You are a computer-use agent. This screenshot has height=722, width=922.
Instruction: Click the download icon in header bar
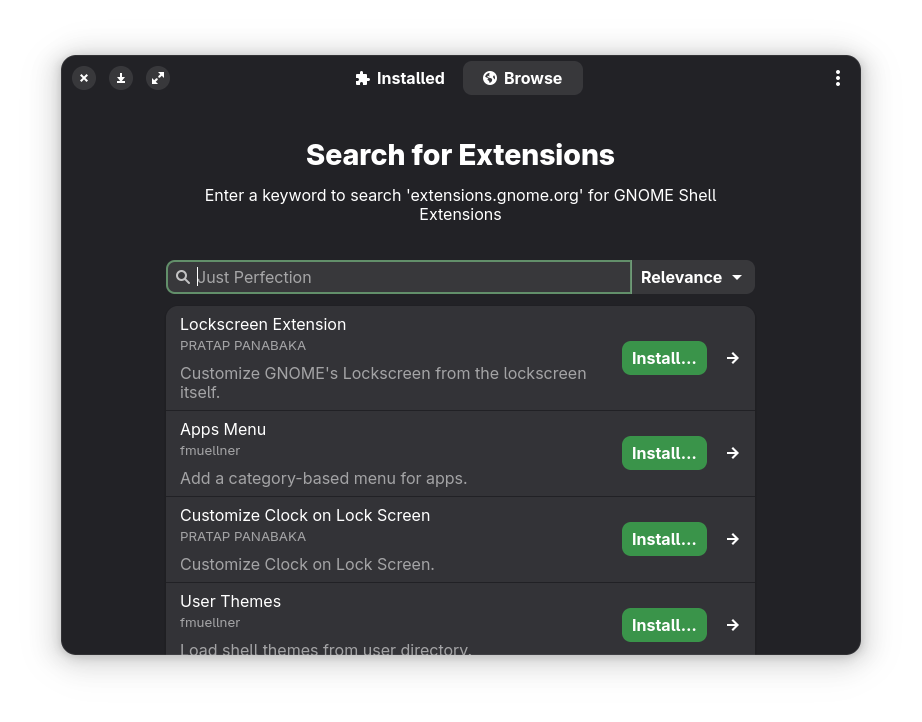pyautogui.click(x=121, y=78)
